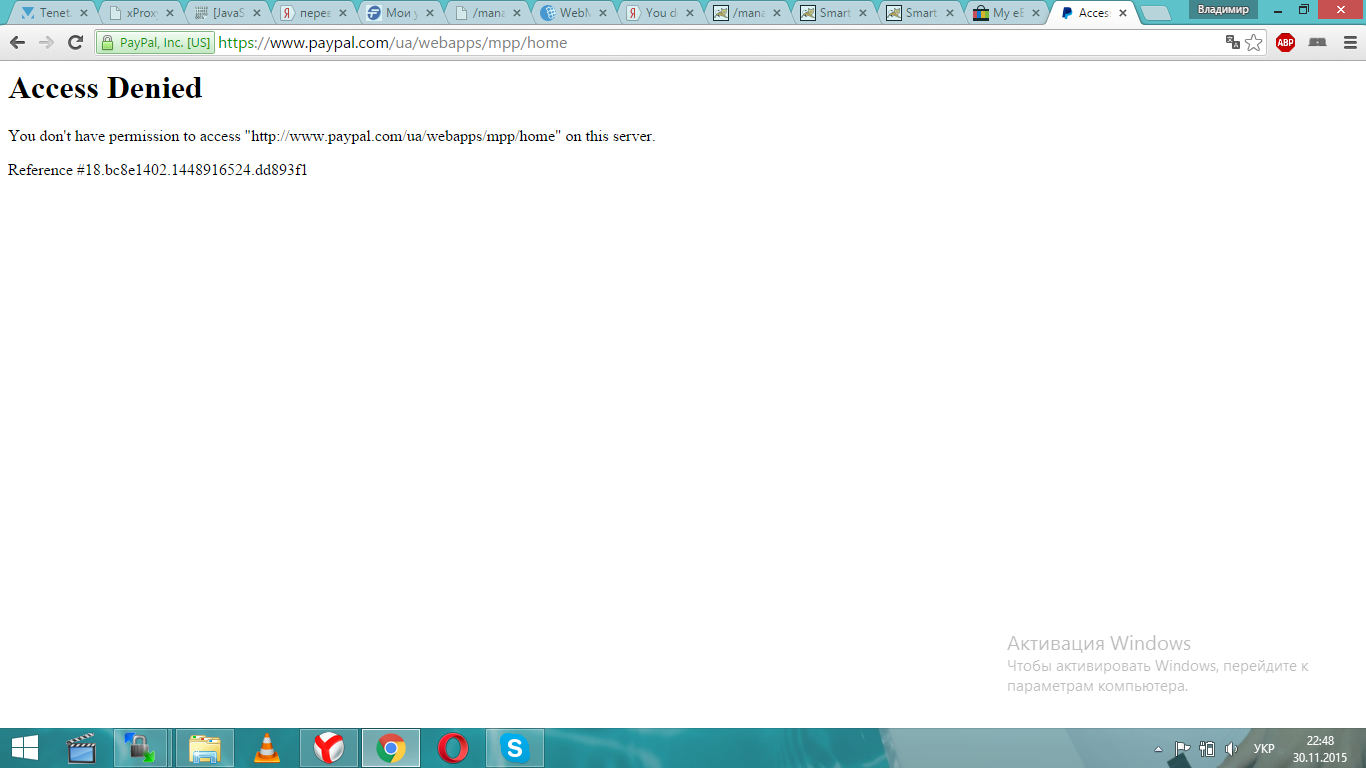Click the Access Denied heading
1366x768 pixels.
point(105,88)
